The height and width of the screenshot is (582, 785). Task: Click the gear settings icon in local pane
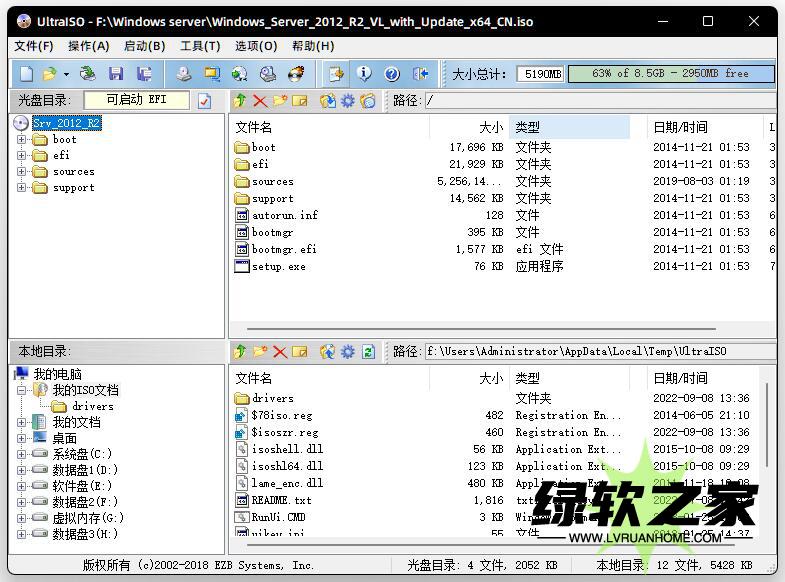click(x=348, y=352)
